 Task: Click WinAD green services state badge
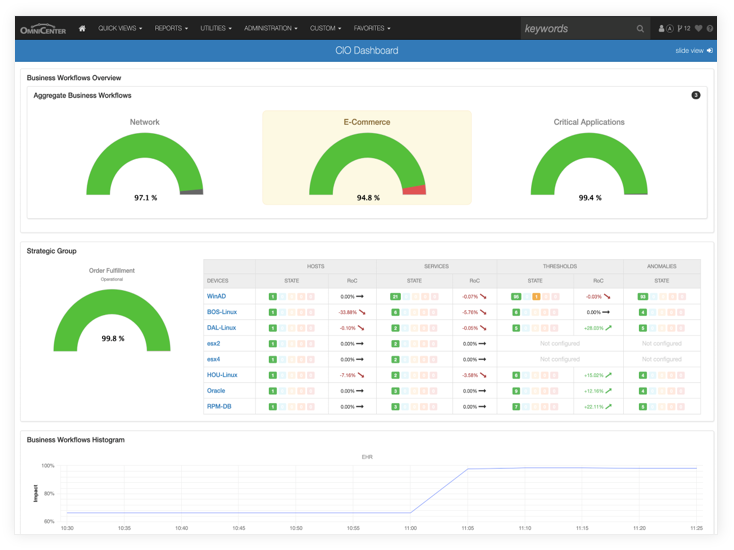396,297
